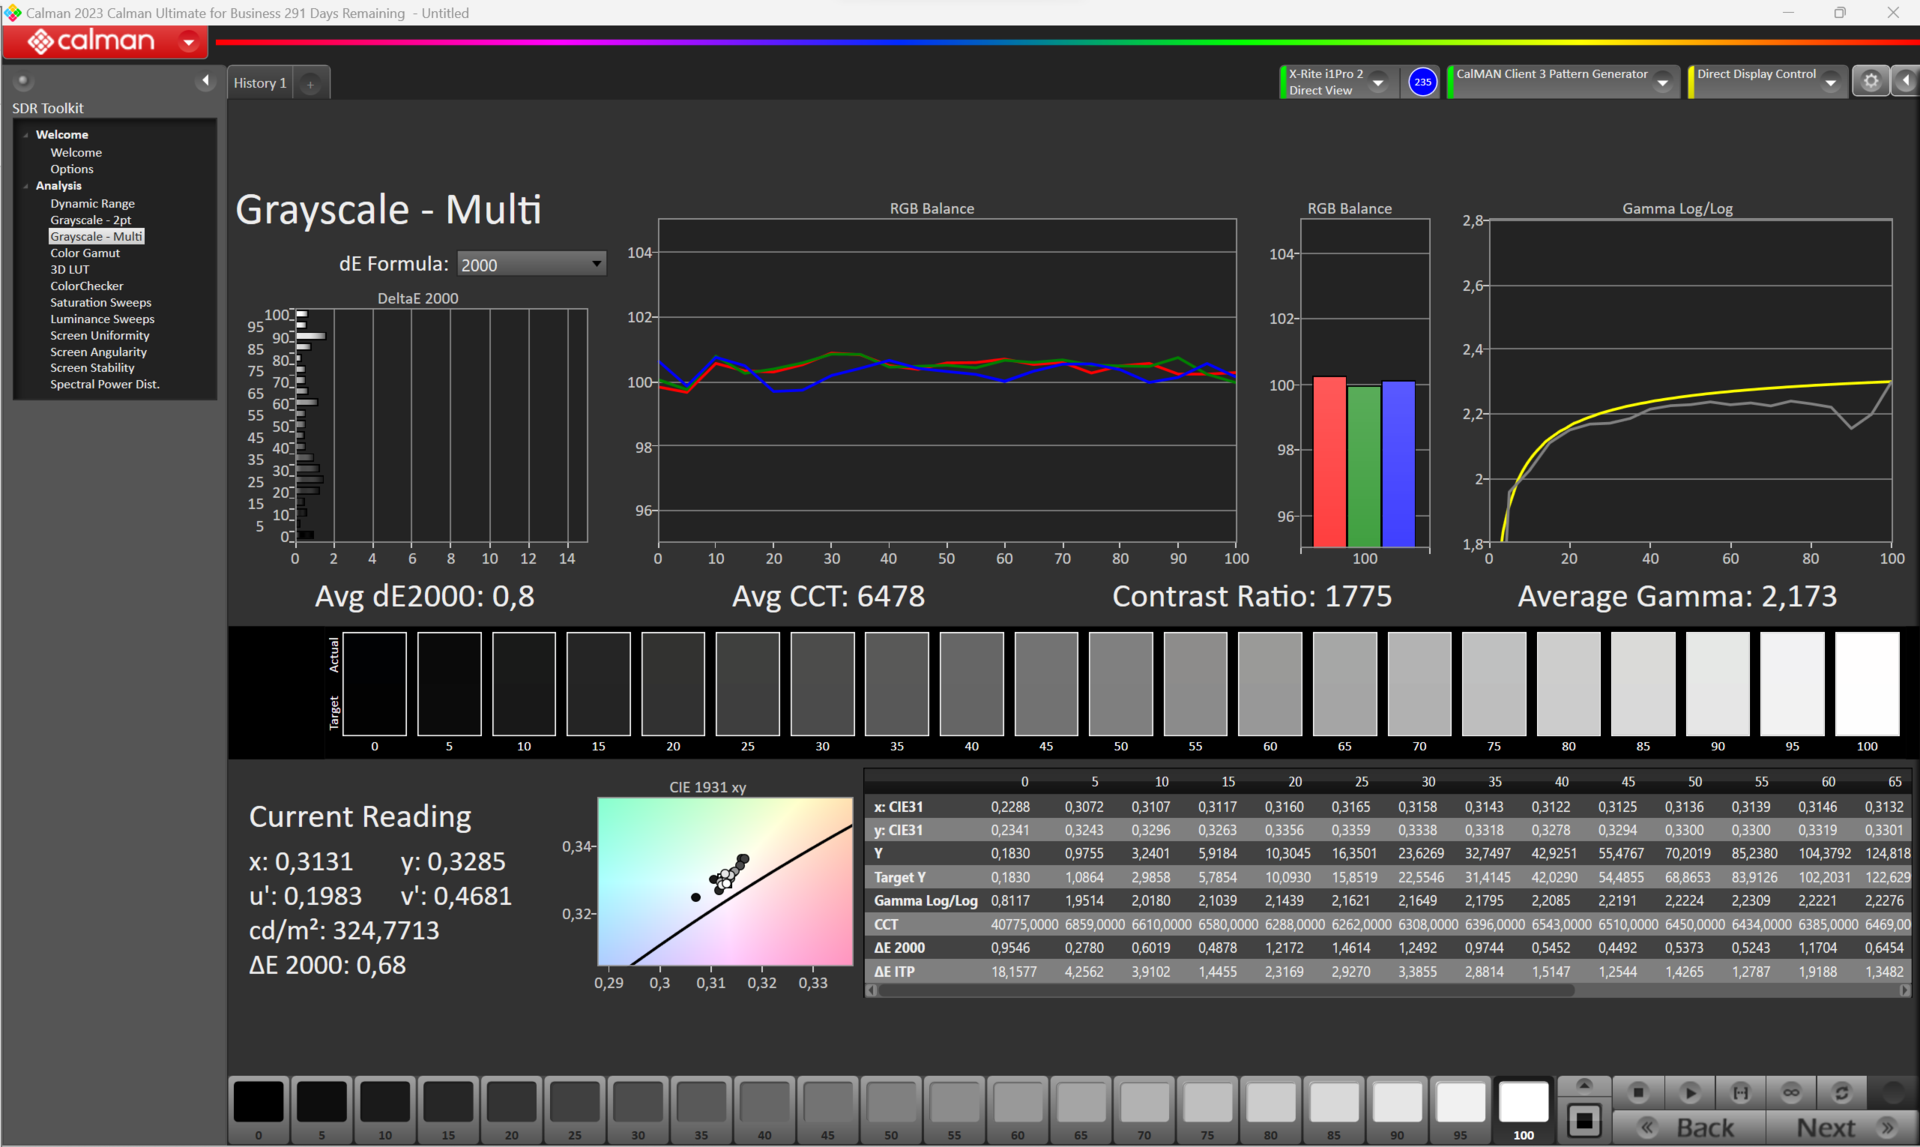Switch to the History 1 tab
Viewport: 1920px width, 1147px height.
click(260, 83)
